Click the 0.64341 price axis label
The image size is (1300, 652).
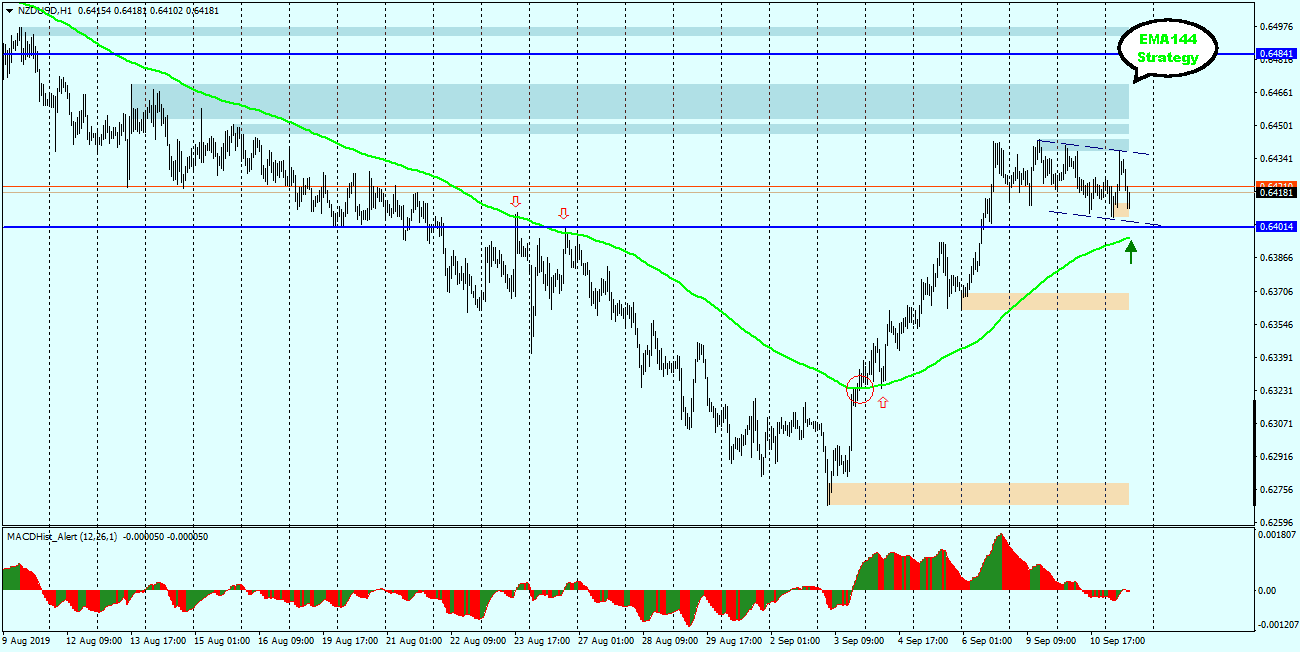pyautogui.click(x=1276, y=159)
